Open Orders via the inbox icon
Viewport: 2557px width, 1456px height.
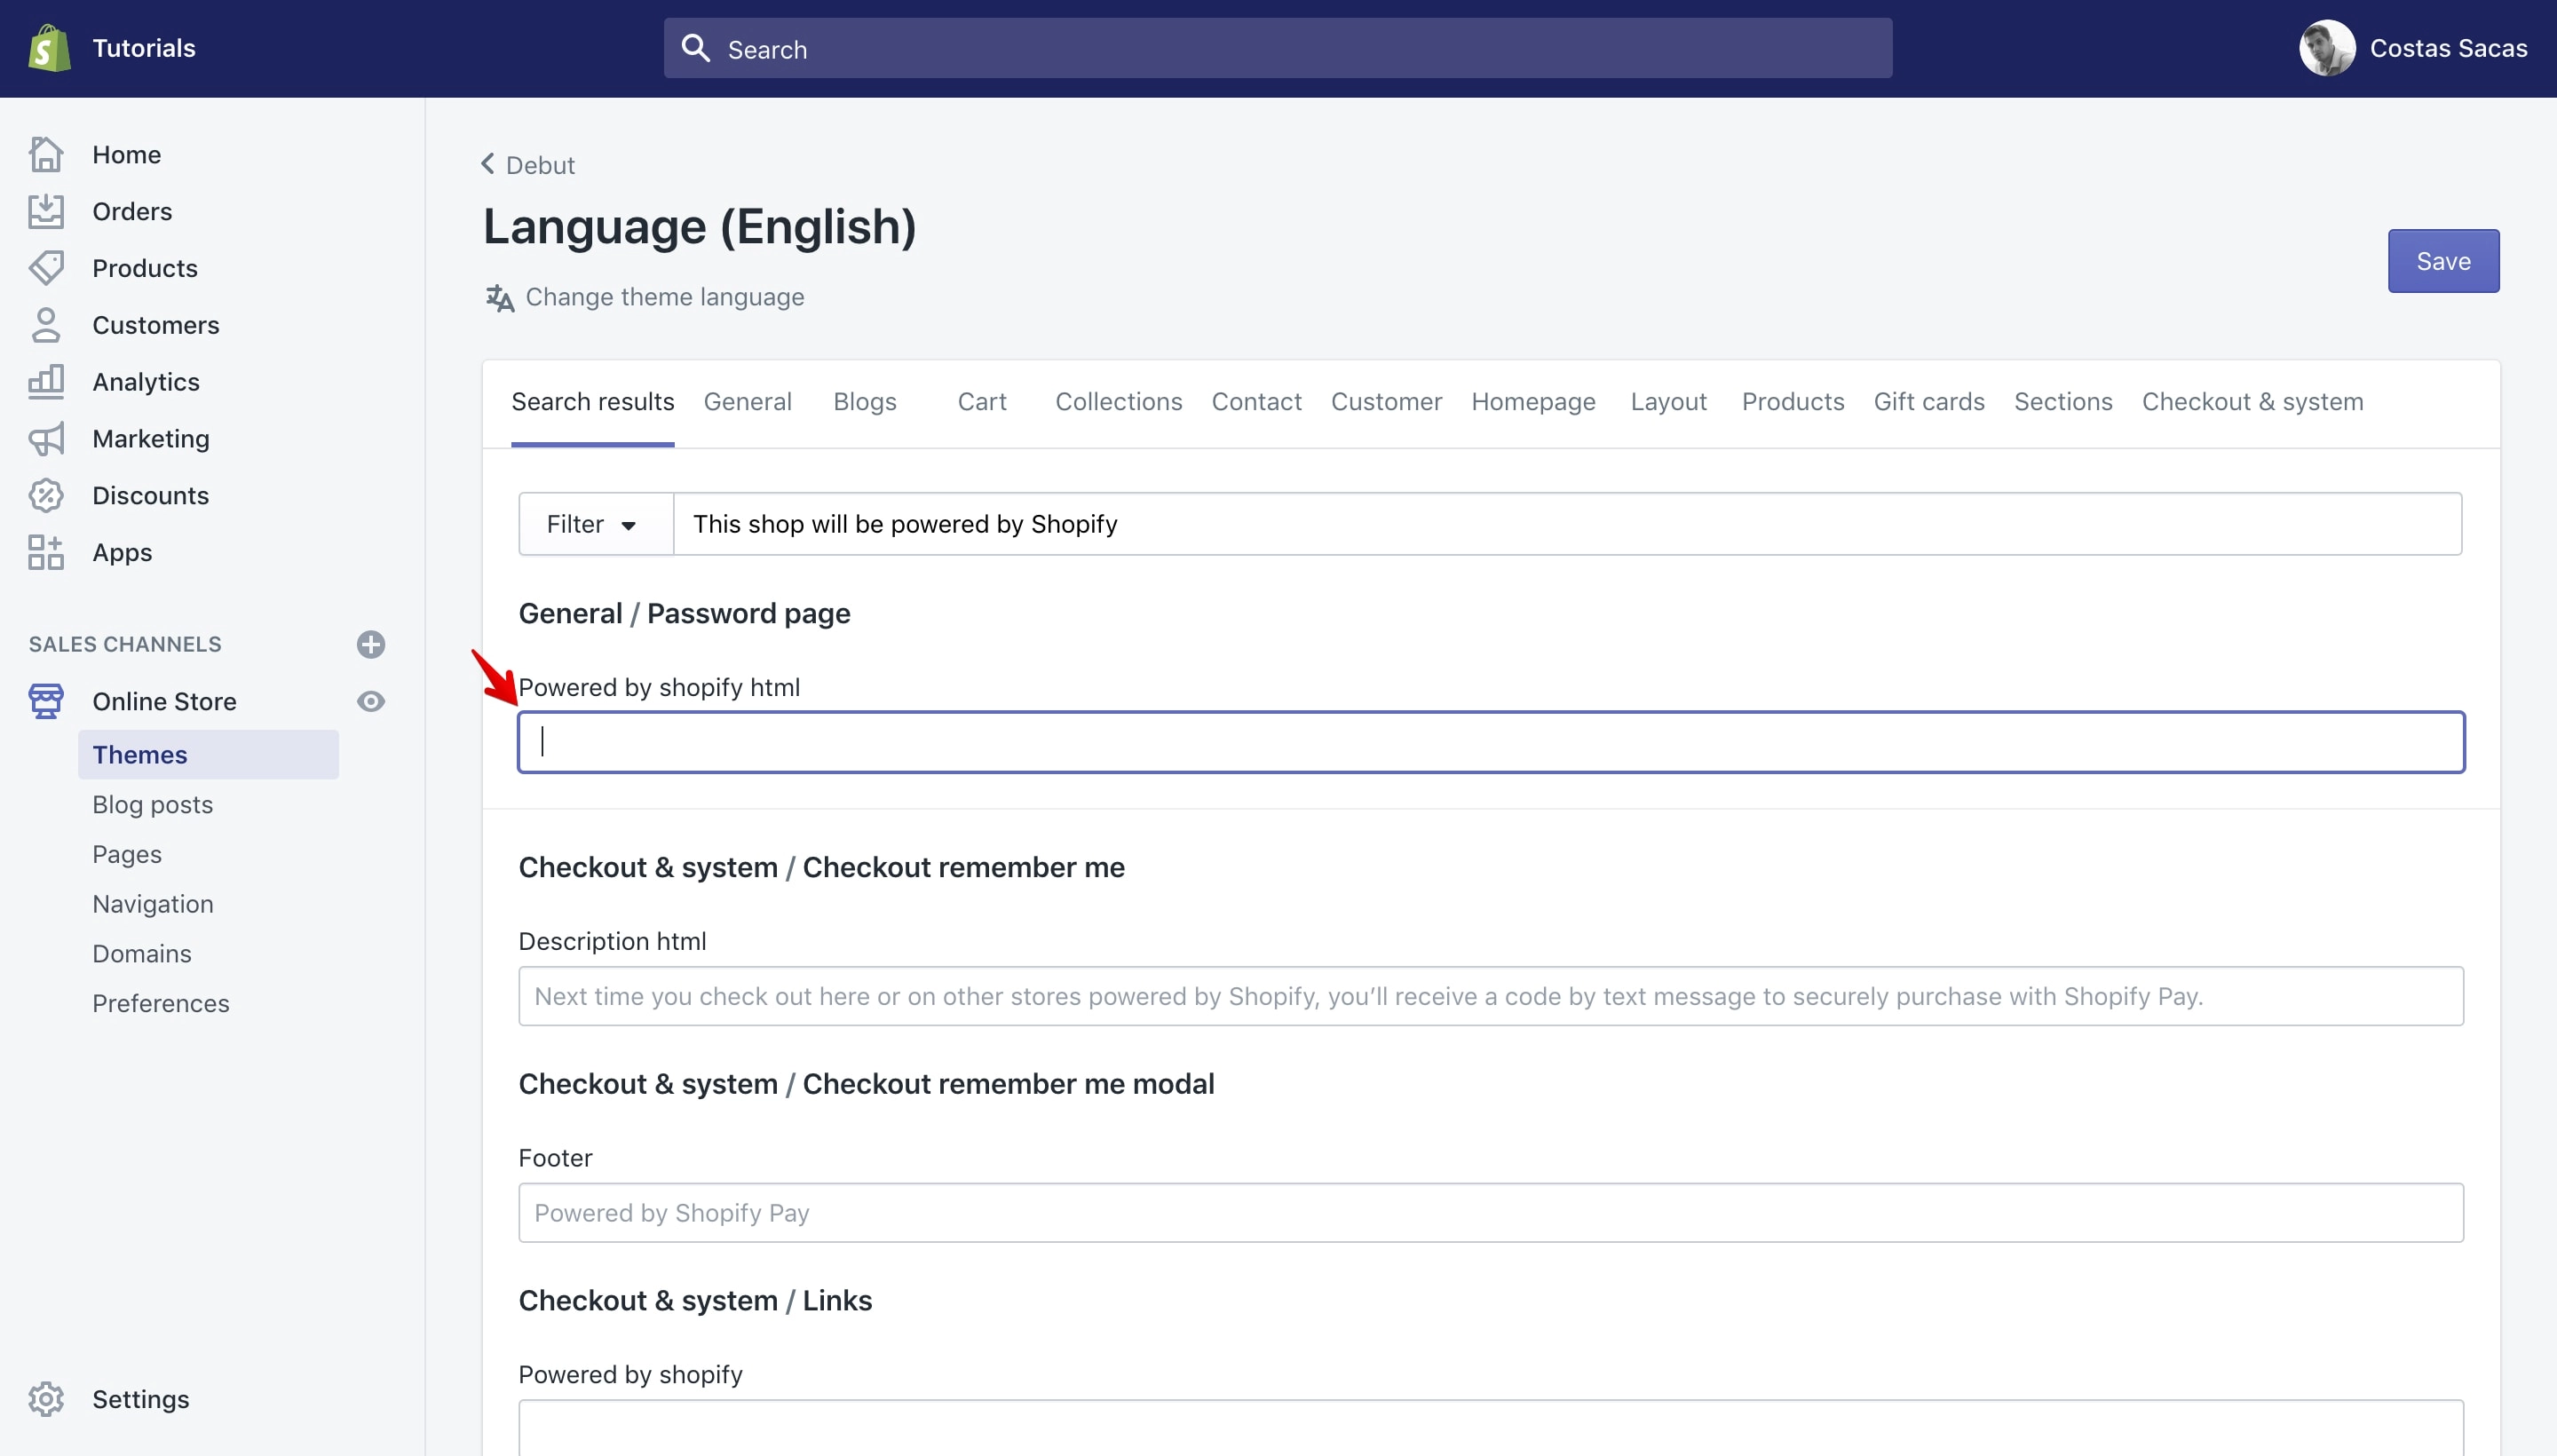pos(46,211)
